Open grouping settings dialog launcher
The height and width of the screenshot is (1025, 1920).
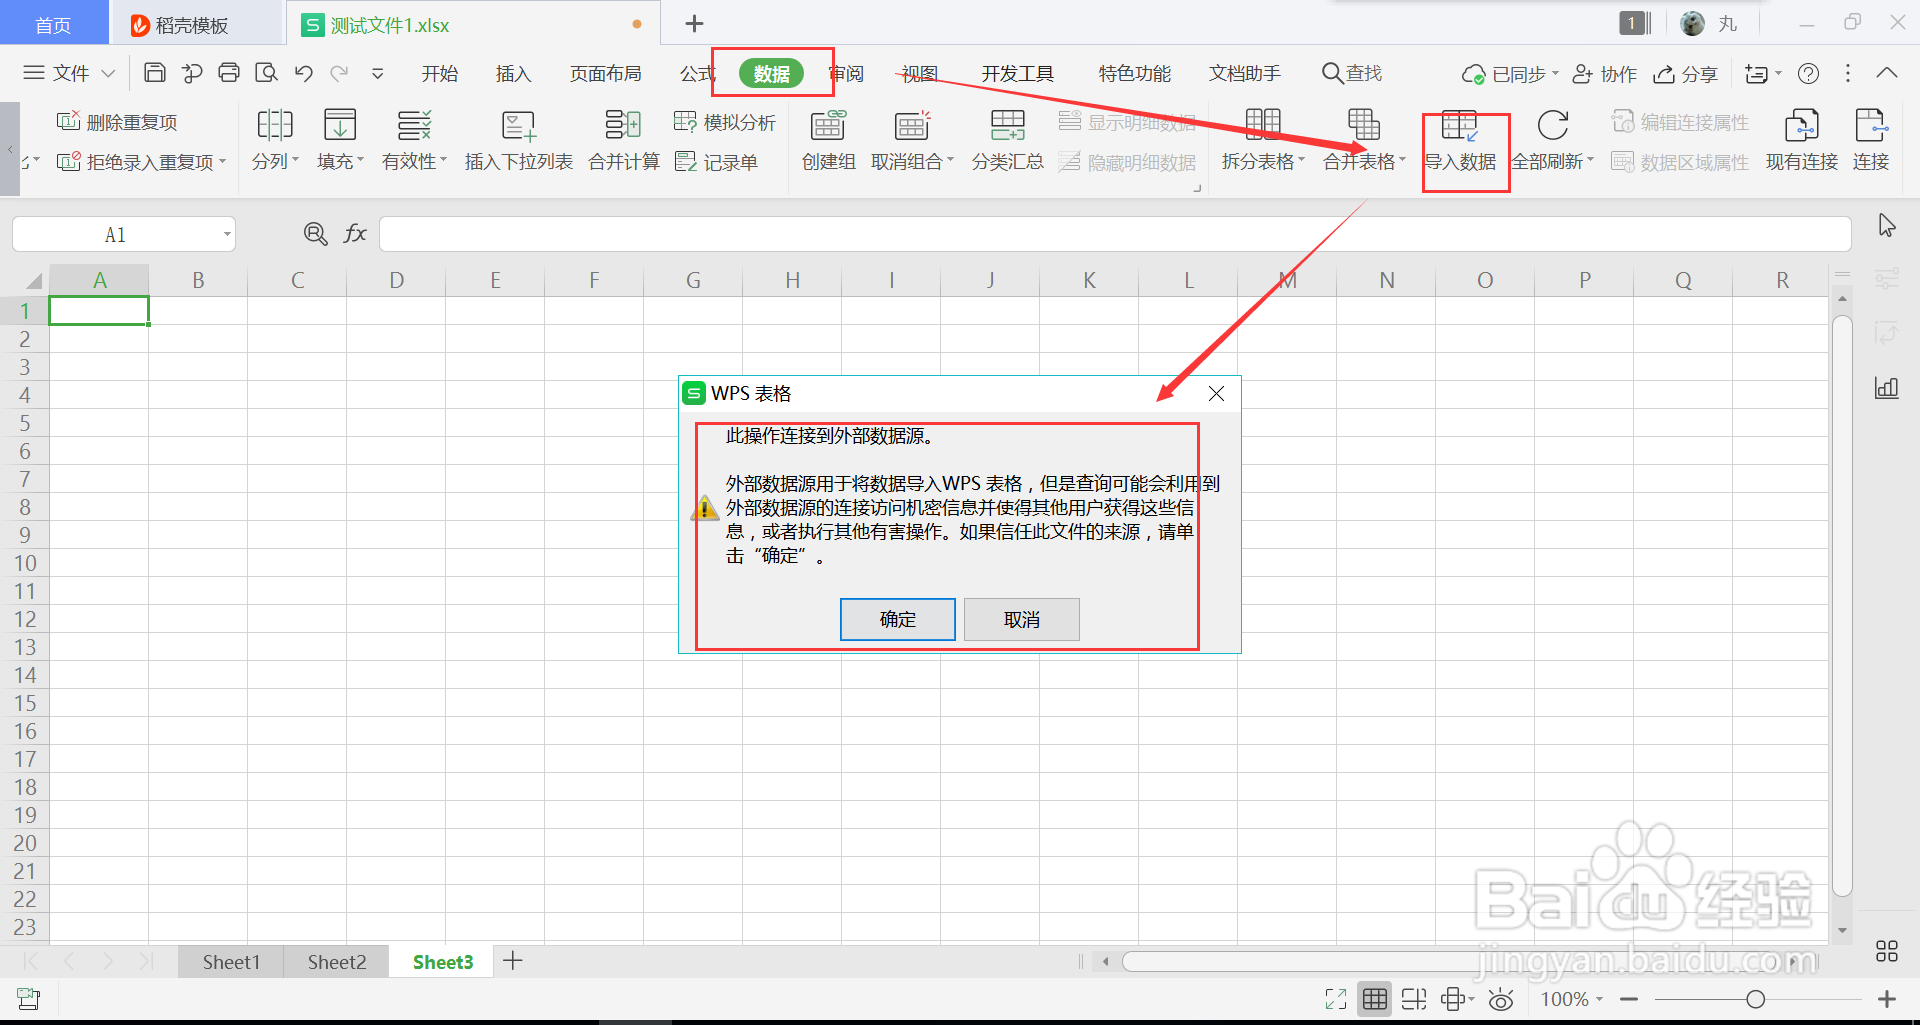pos(1197,188)
